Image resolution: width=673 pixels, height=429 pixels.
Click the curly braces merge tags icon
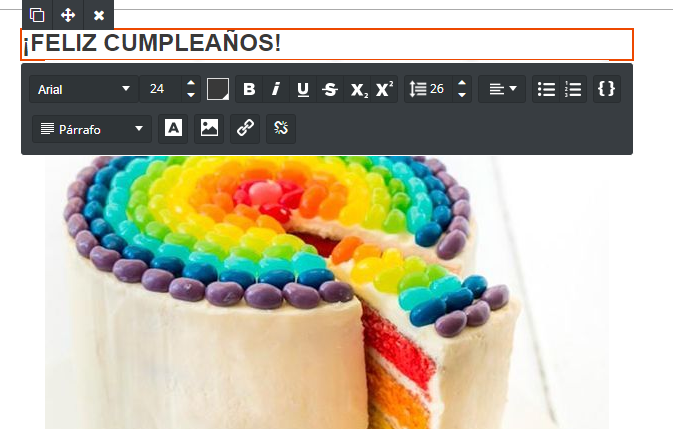(606, 89)
